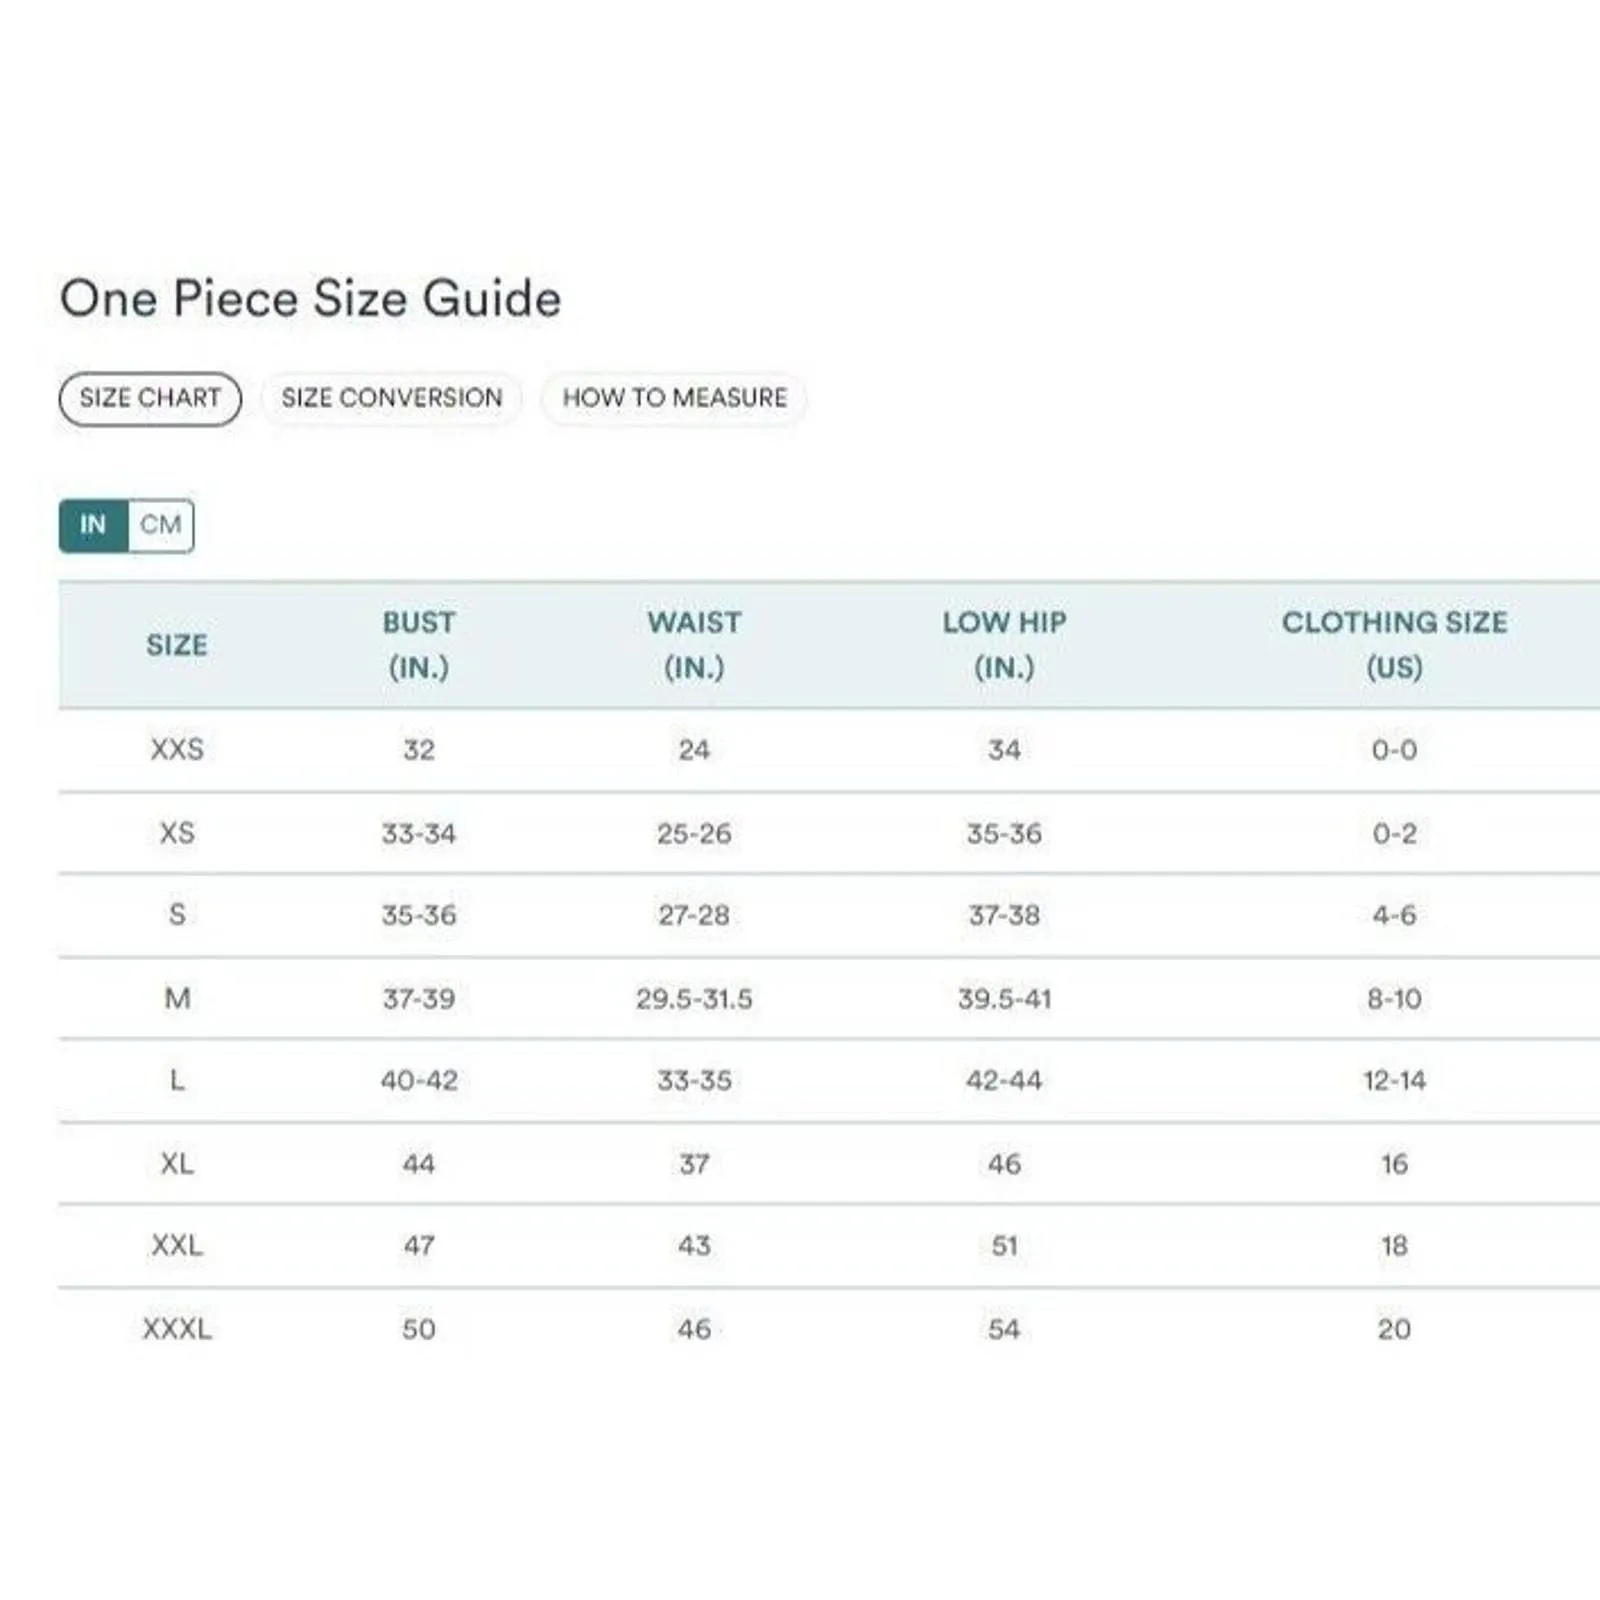Select the XXXL size row label
The width and height of the screenshot is (1600, 1600).
point(177,1329)
